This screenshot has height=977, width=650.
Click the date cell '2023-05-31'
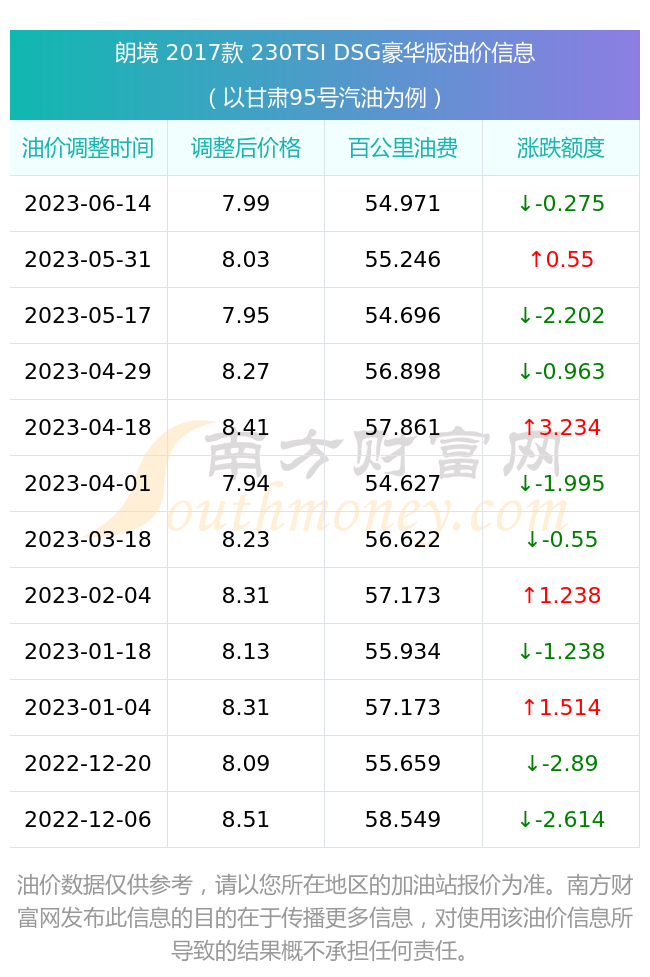click(88, 260)
